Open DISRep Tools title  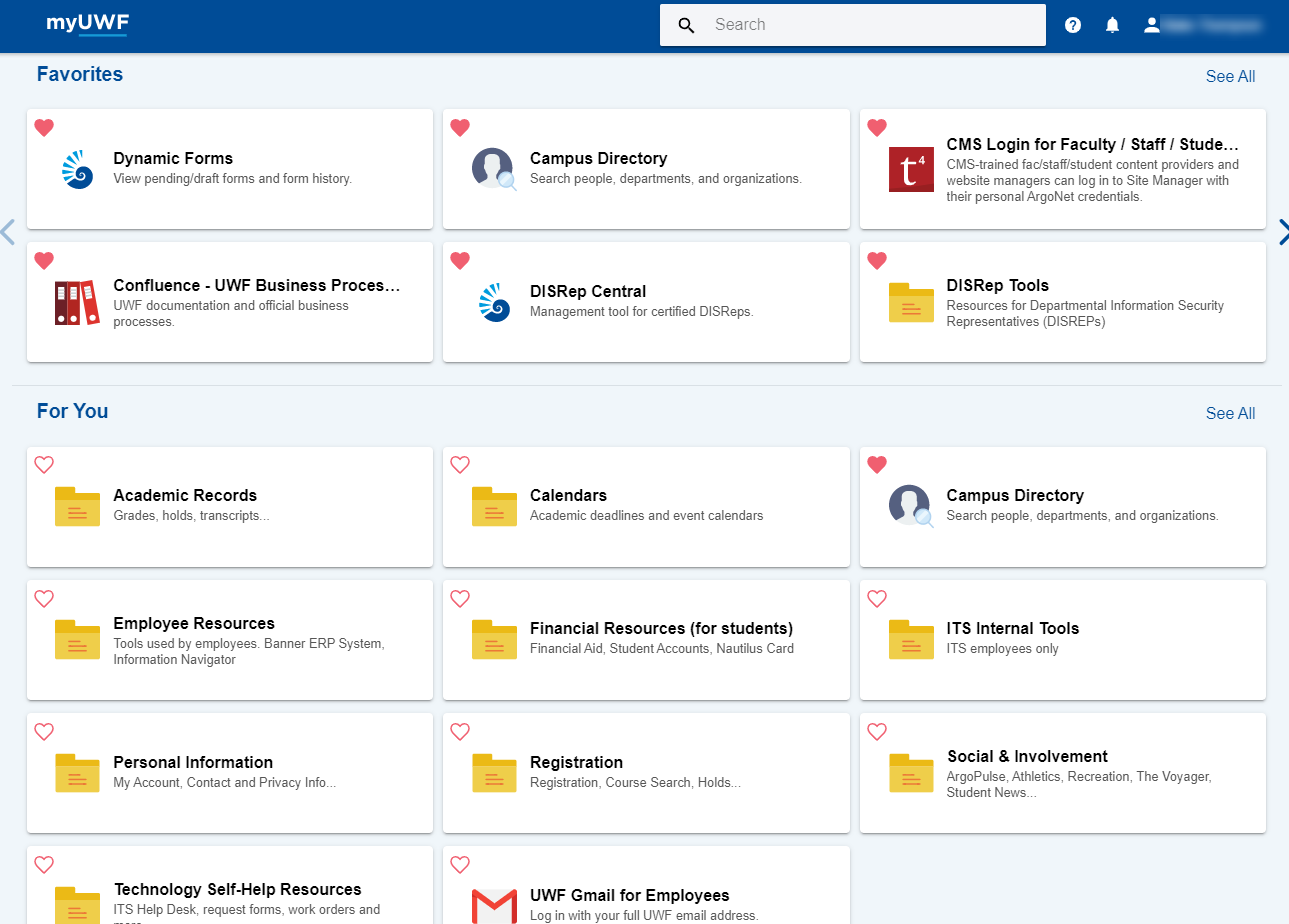998,285
